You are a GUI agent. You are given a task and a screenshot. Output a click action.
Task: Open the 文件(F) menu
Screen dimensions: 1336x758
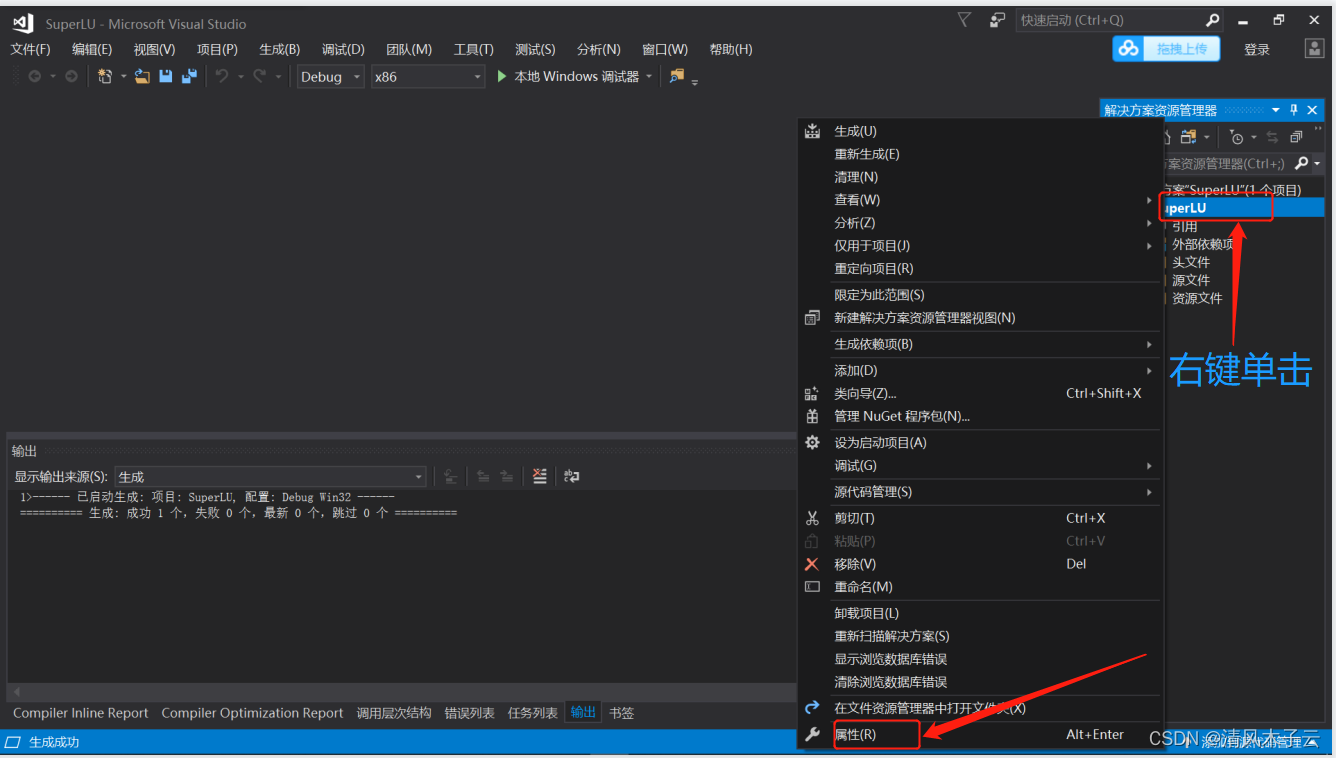click(30, 49)
